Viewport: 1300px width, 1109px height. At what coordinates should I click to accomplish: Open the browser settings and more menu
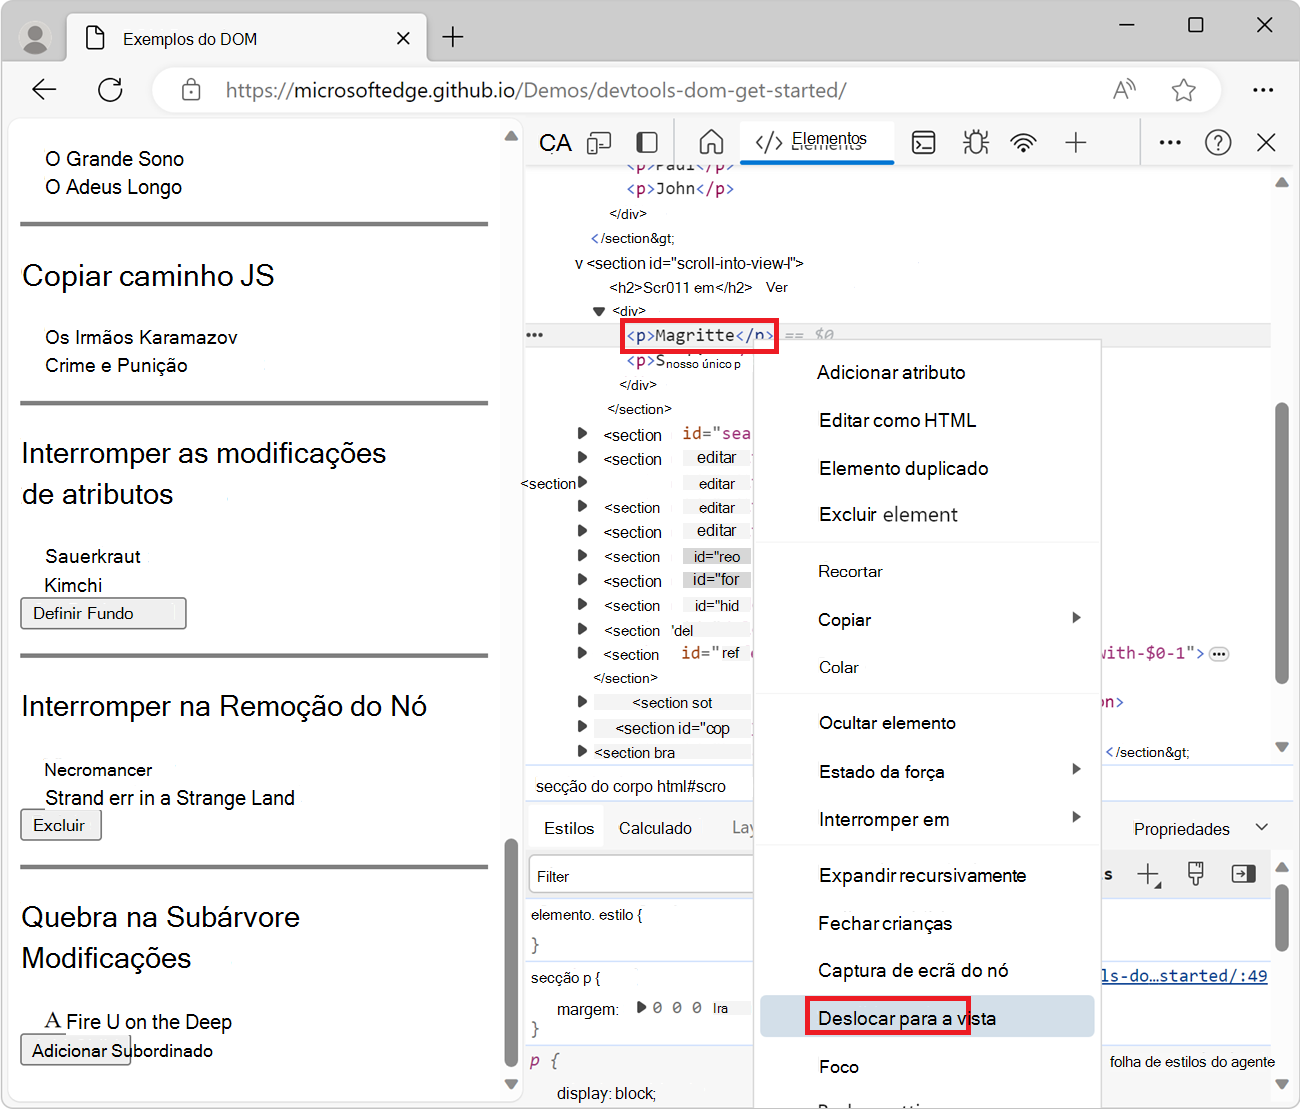tap(1263, 90)
